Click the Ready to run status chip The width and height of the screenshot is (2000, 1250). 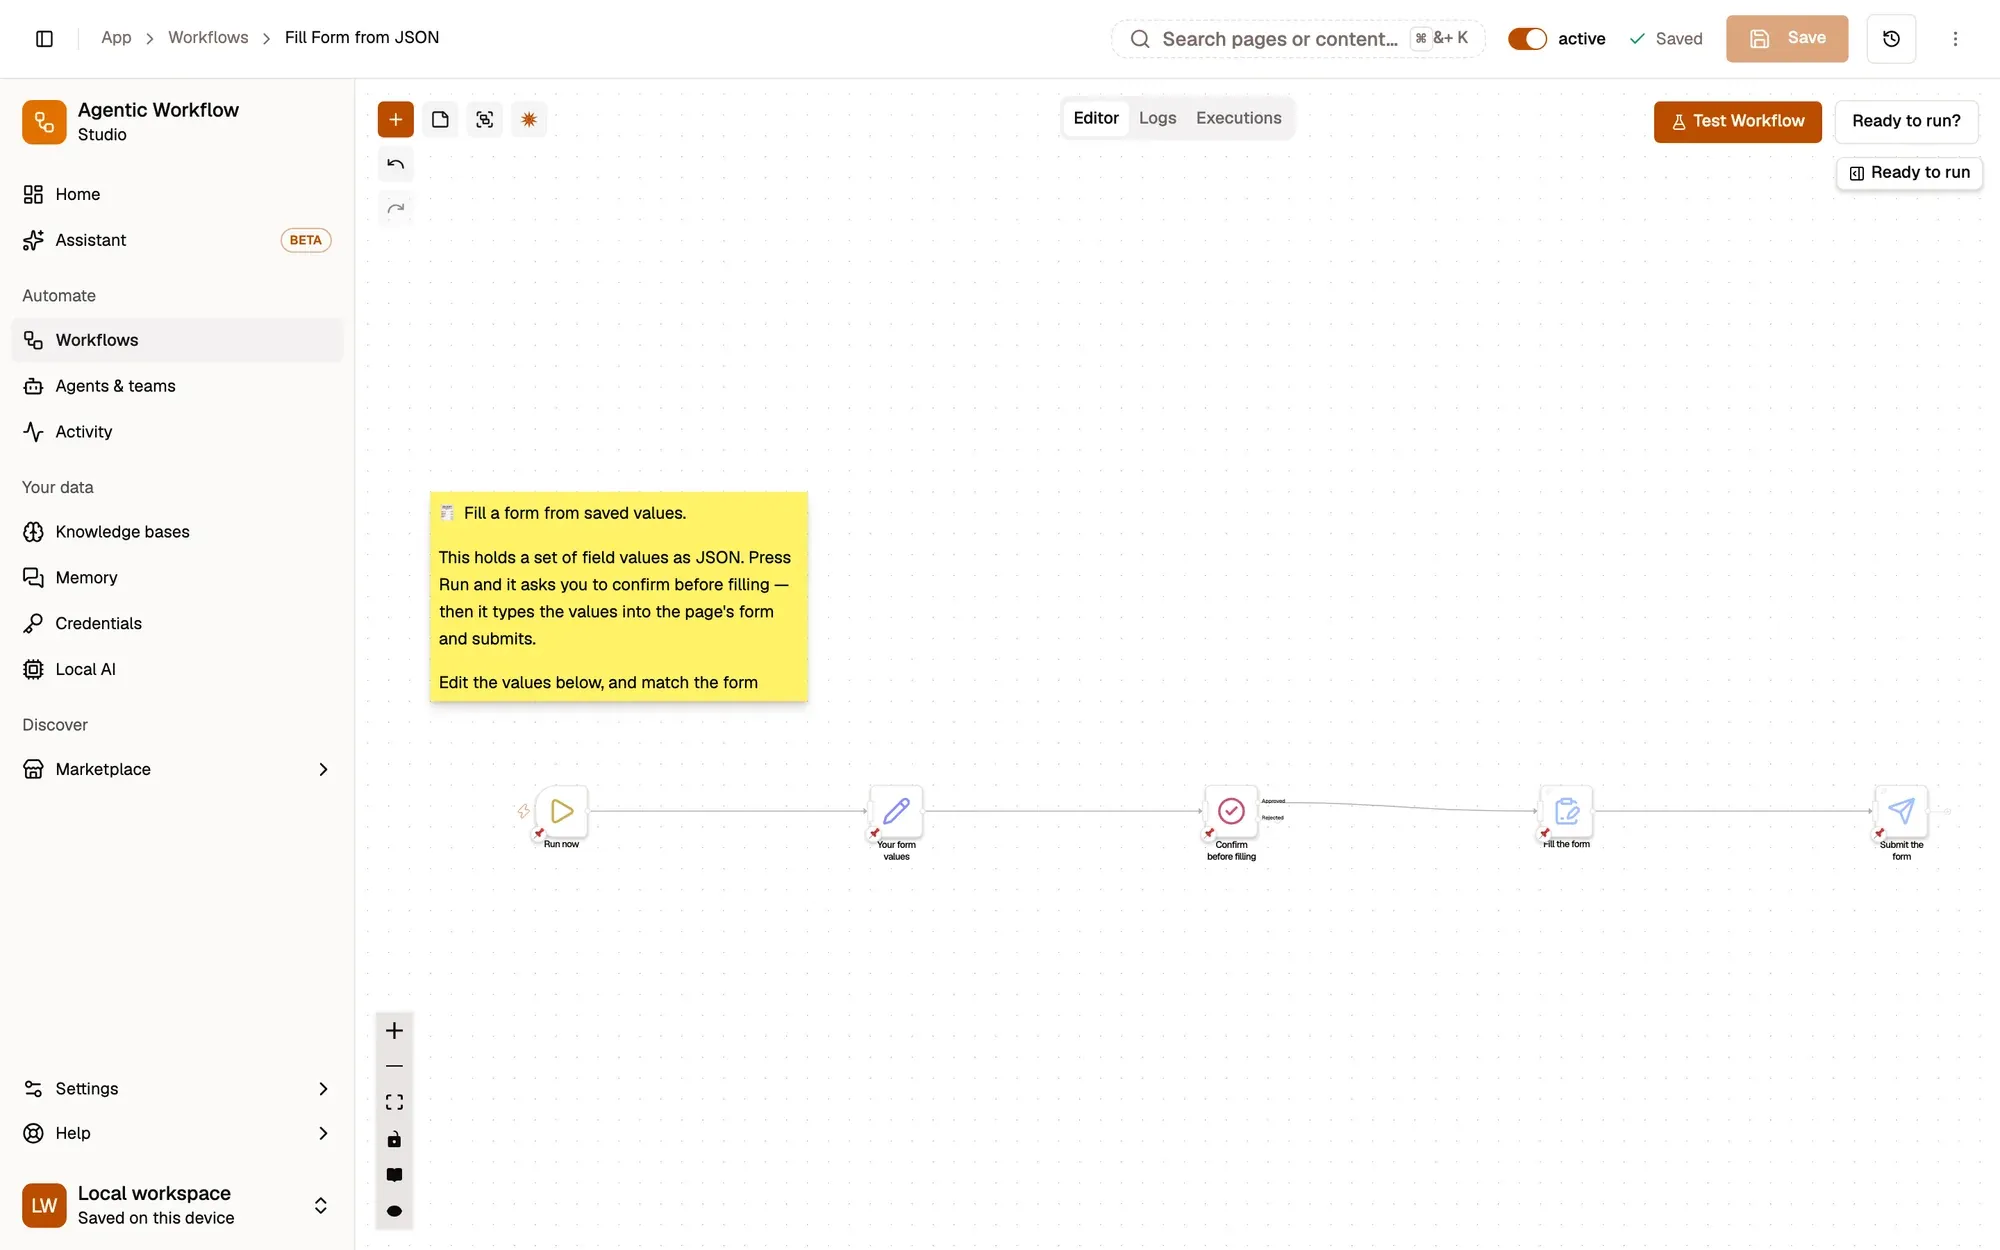(1909, 173)
